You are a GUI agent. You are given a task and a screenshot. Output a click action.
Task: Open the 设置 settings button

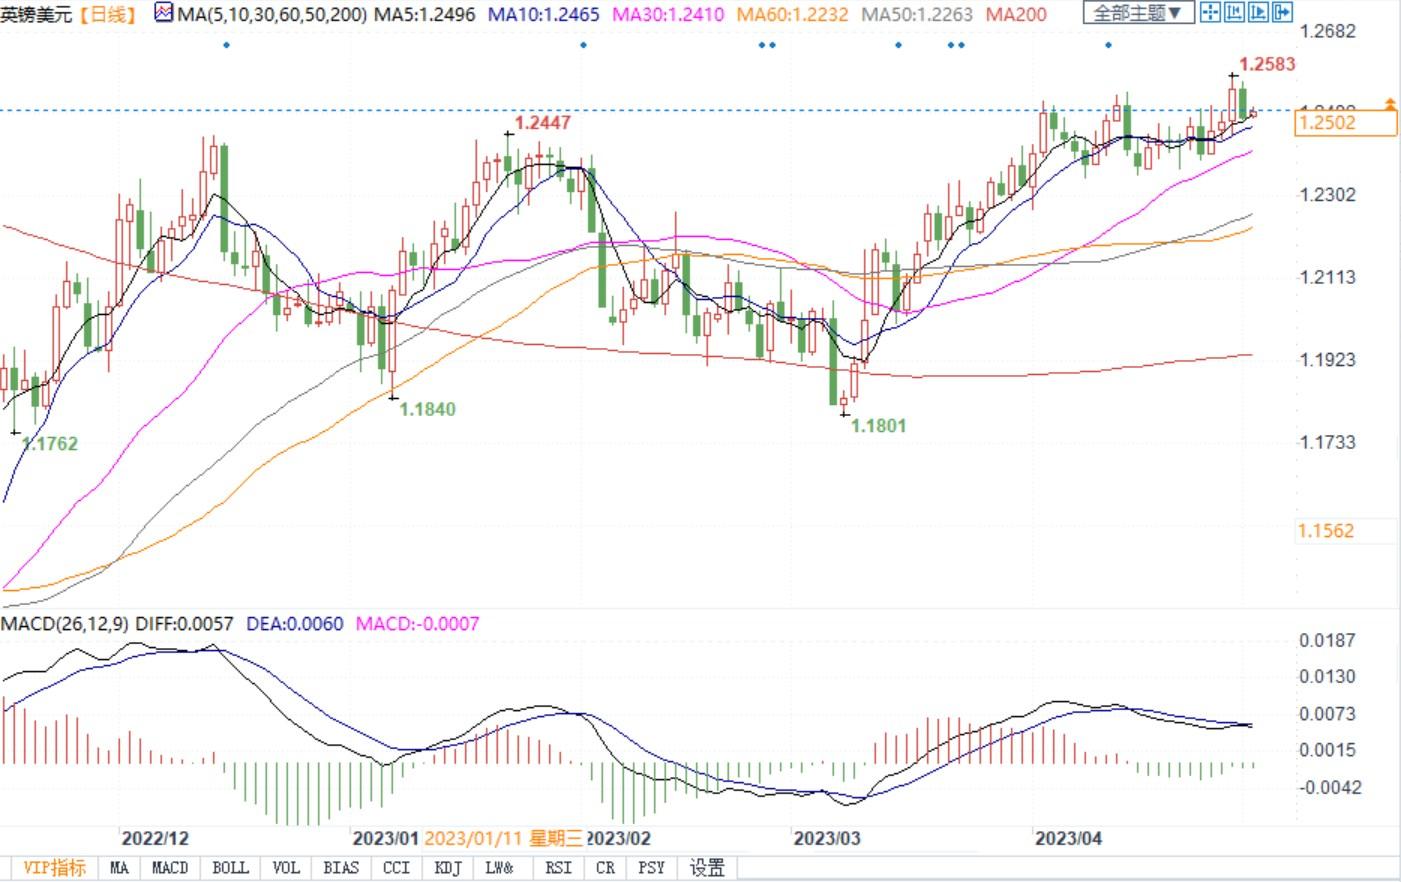click(707, 868)
